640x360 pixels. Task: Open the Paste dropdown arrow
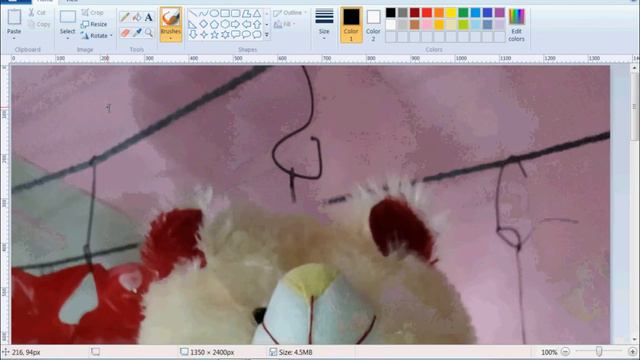point(14,39)
